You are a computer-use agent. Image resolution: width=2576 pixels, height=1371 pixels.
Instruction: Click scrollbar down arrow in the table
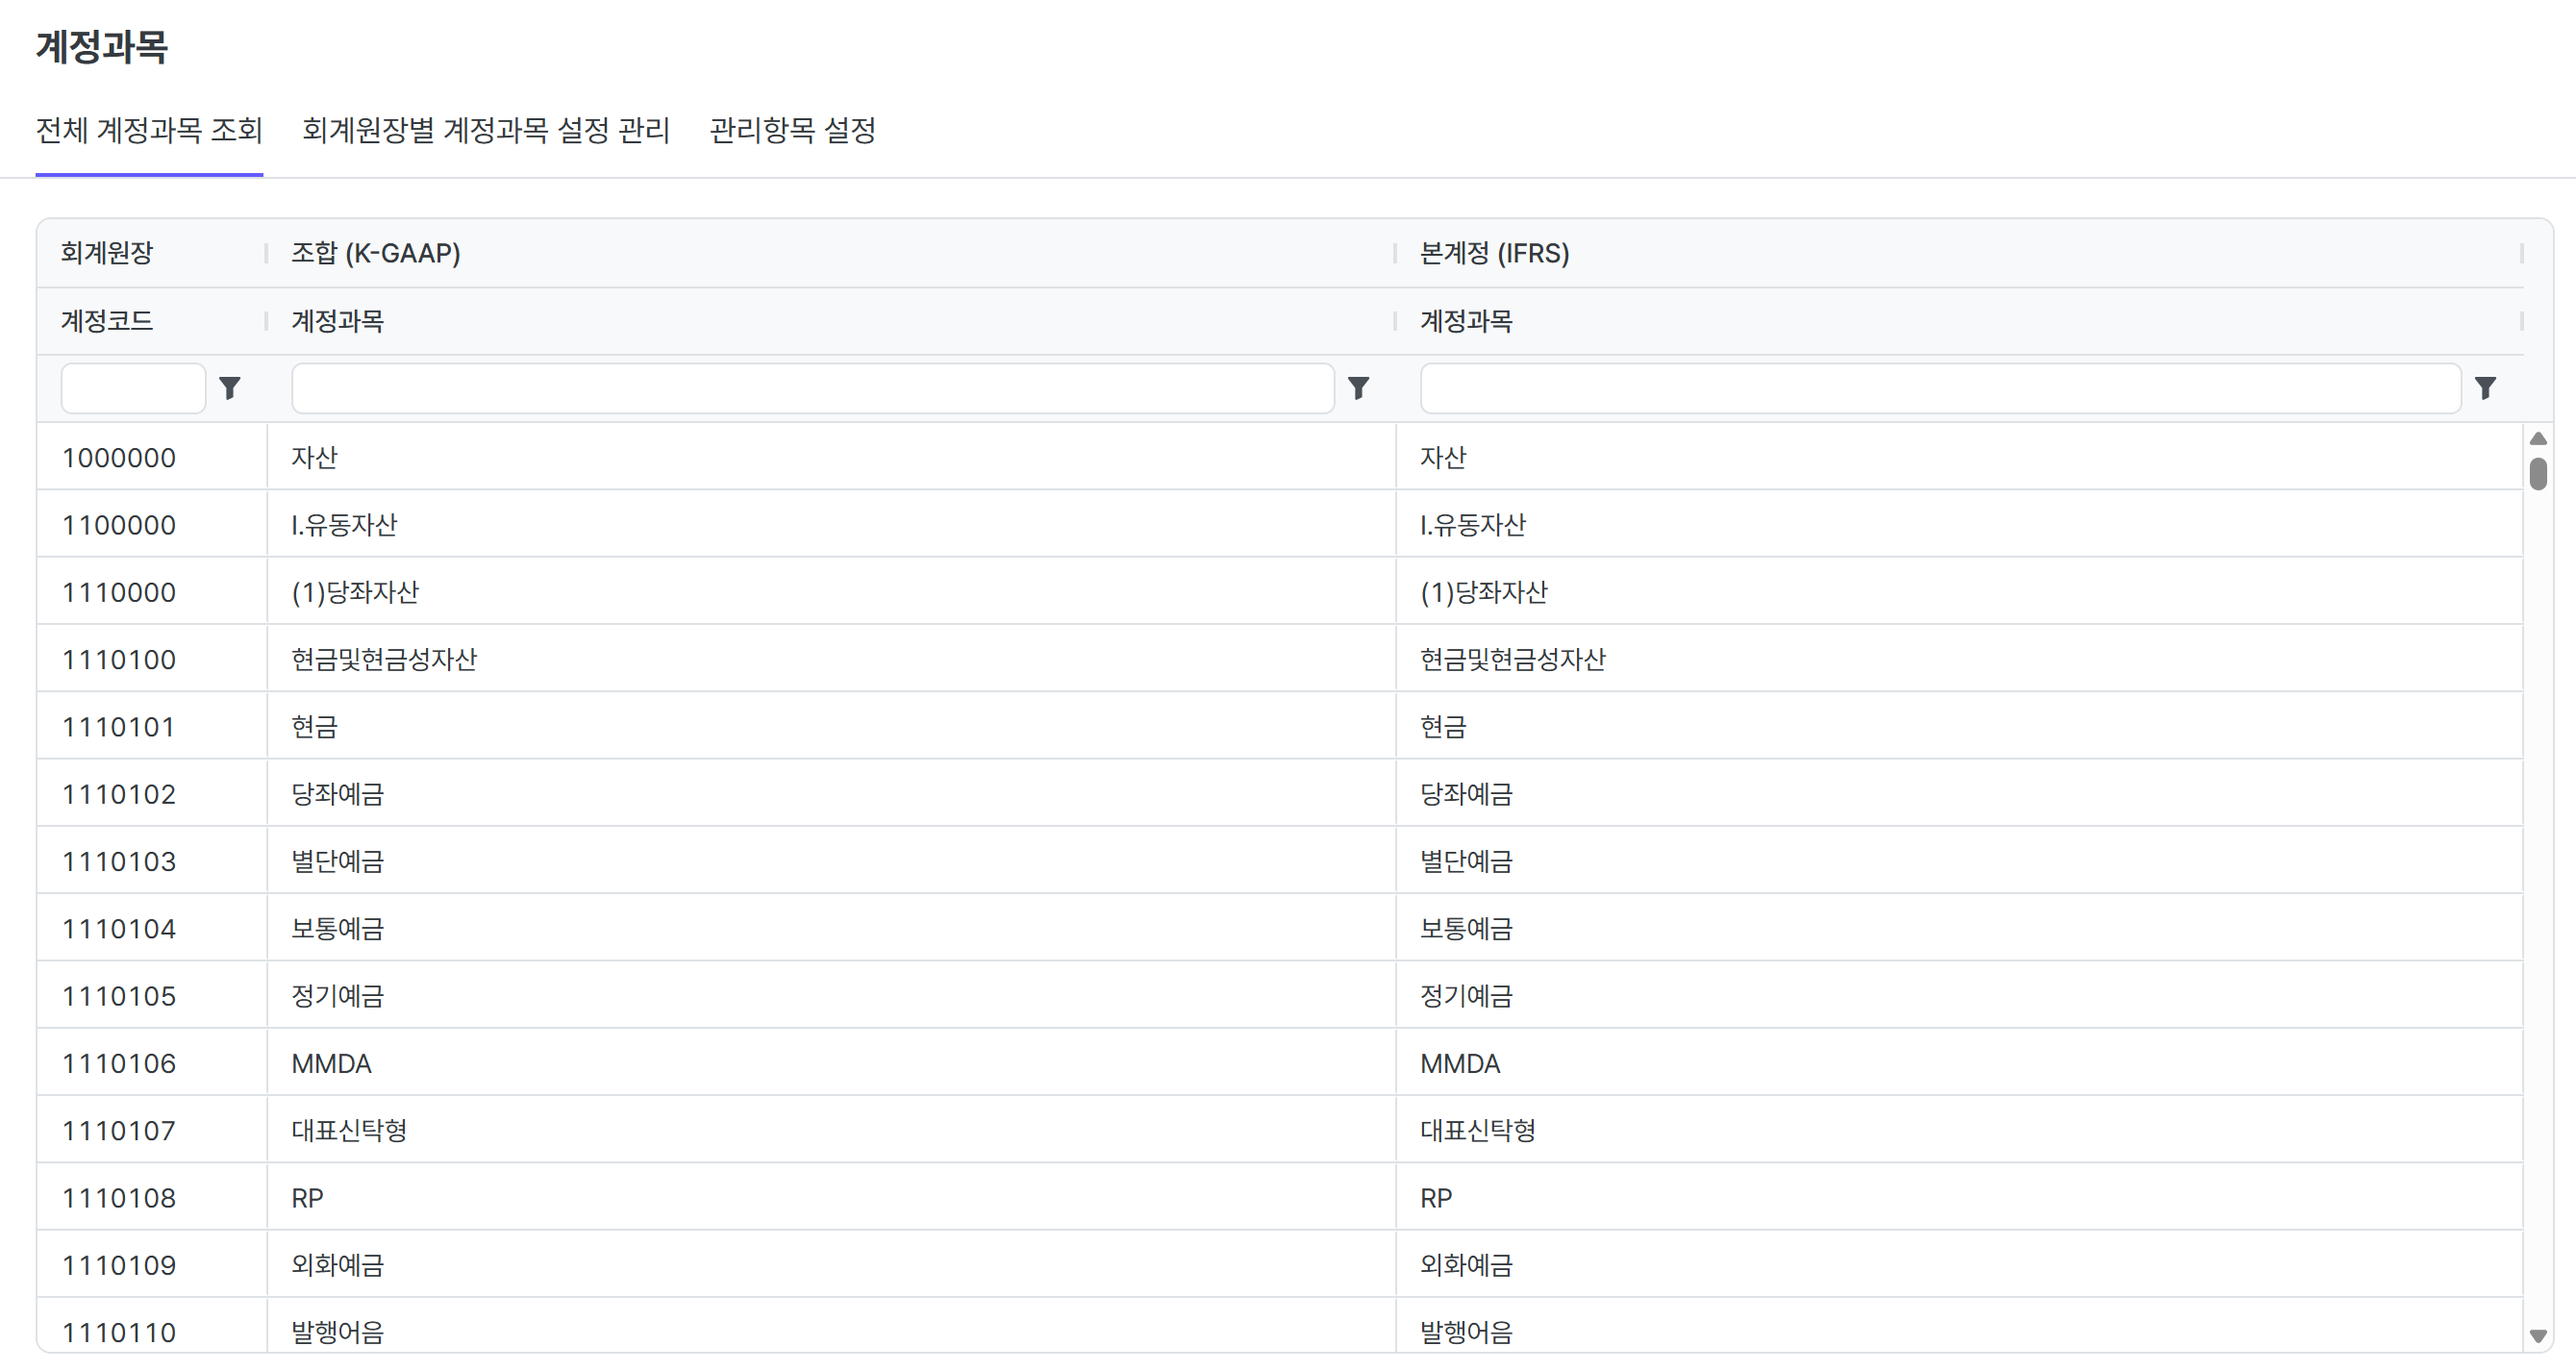coord(2538,1336)
